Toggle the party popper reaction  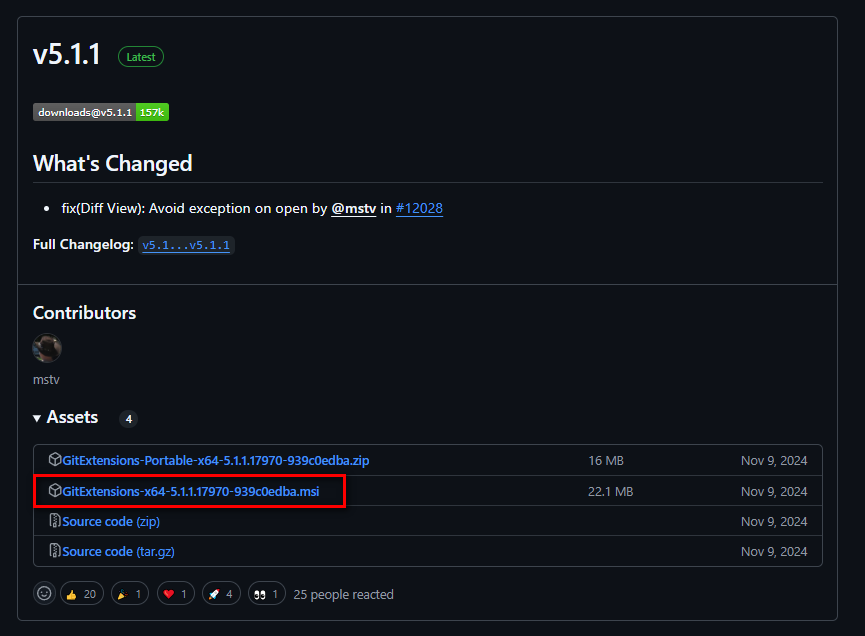point(128,594)
